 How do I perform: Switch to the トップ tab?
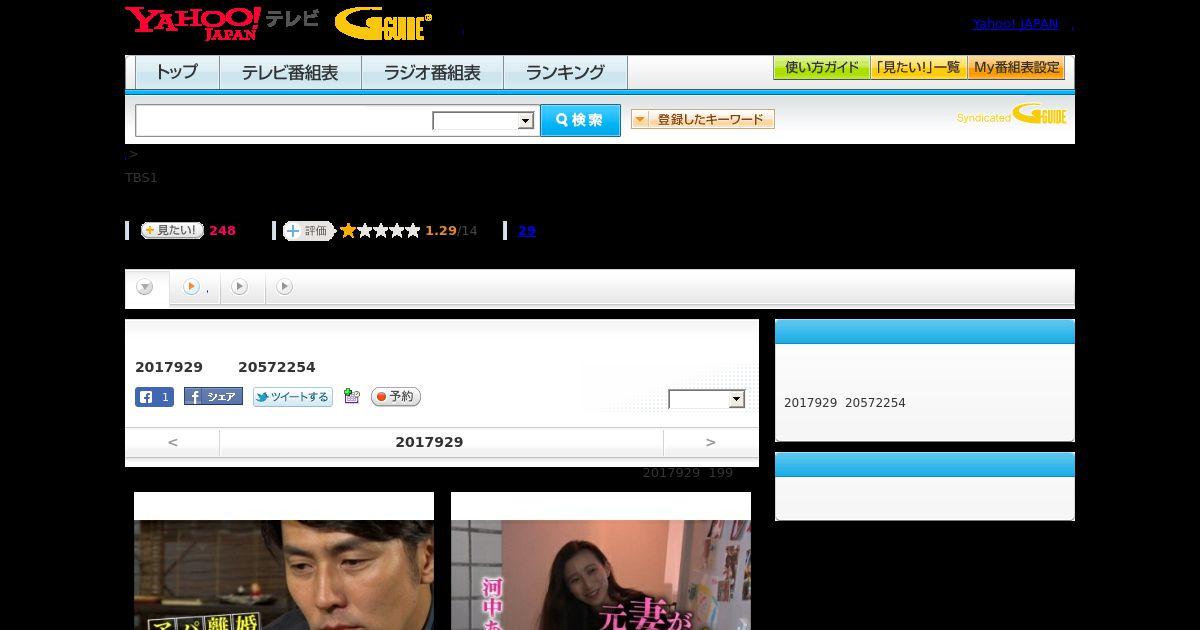coord(177,72)
